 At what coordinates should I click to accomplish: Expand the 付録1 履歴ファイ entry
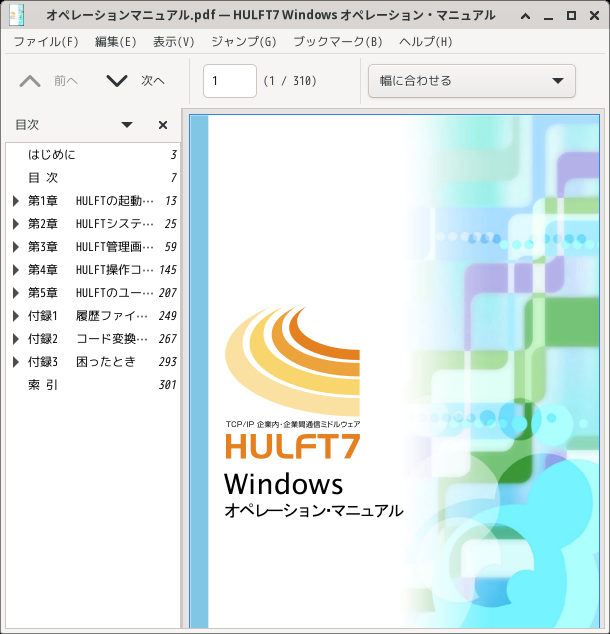[x=16, y=316]
